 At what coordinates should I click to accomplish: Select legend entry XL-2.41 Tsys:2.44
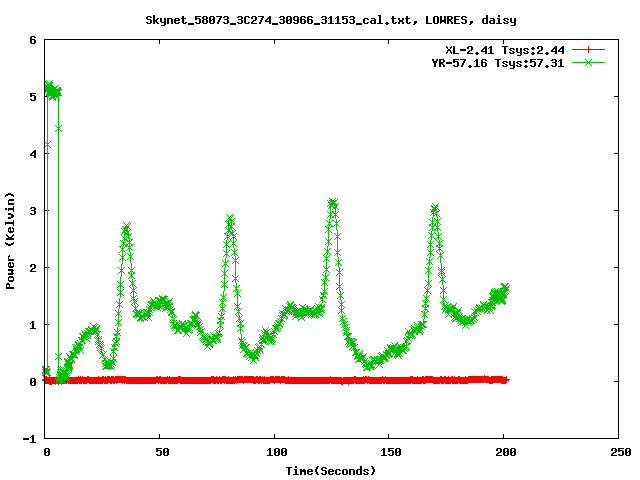[x=505, y=50]
